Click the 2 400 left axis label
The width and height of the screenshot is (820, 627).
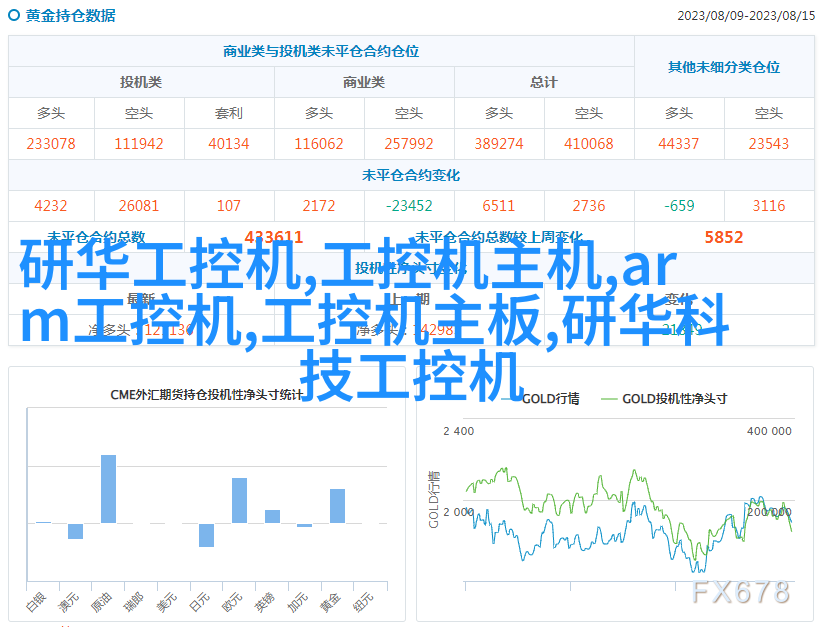pyautogui.click(x=459, y=431)
